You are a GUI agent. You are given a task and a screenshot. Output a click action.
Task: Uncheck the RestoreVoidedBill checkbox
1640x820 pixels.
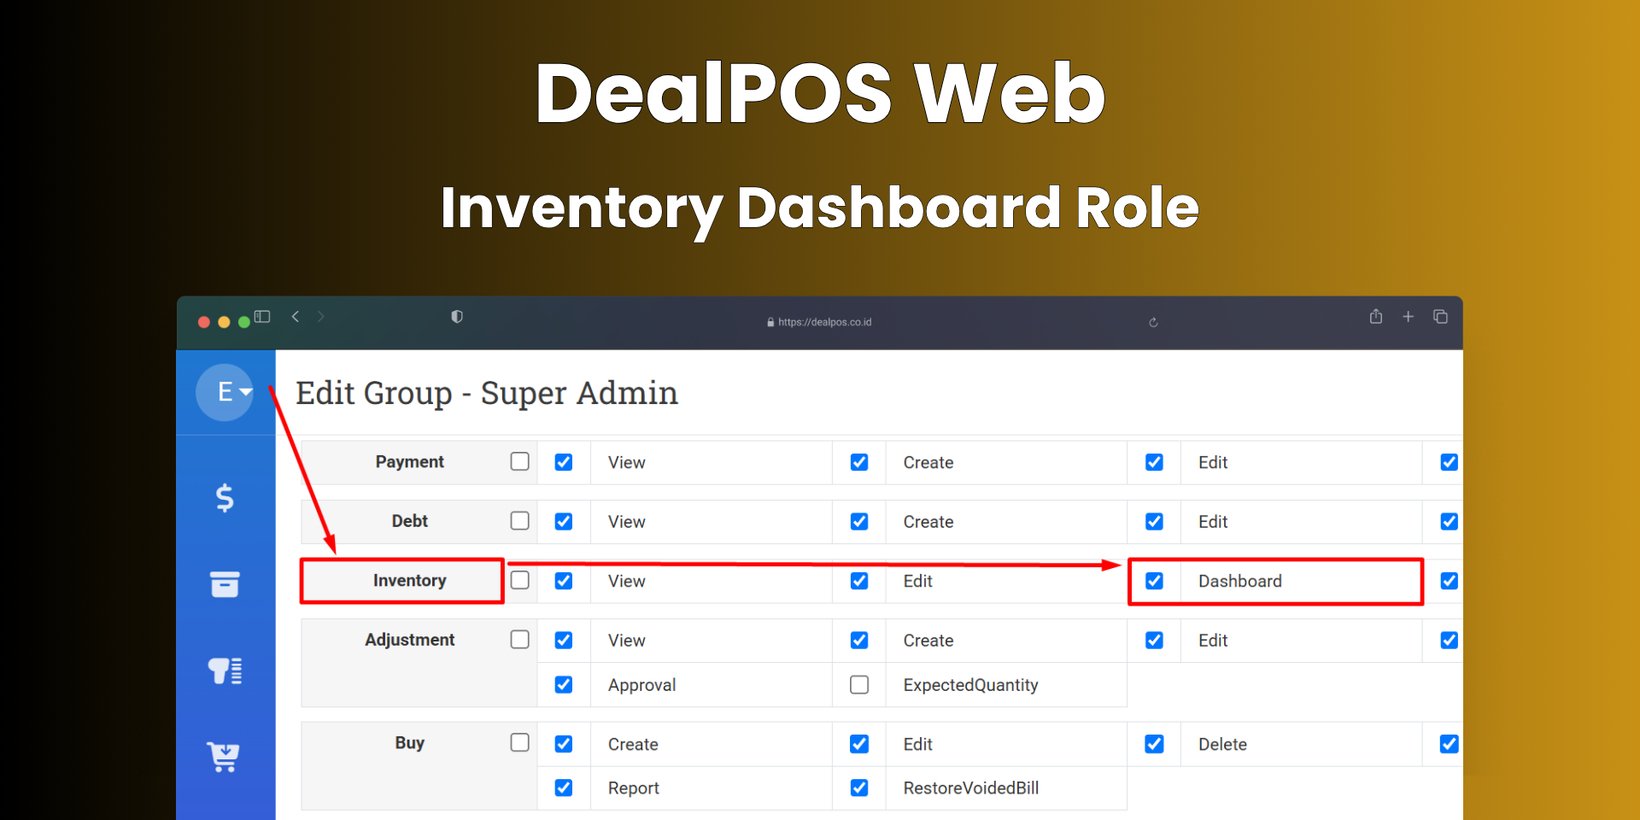tap(859, 788)
